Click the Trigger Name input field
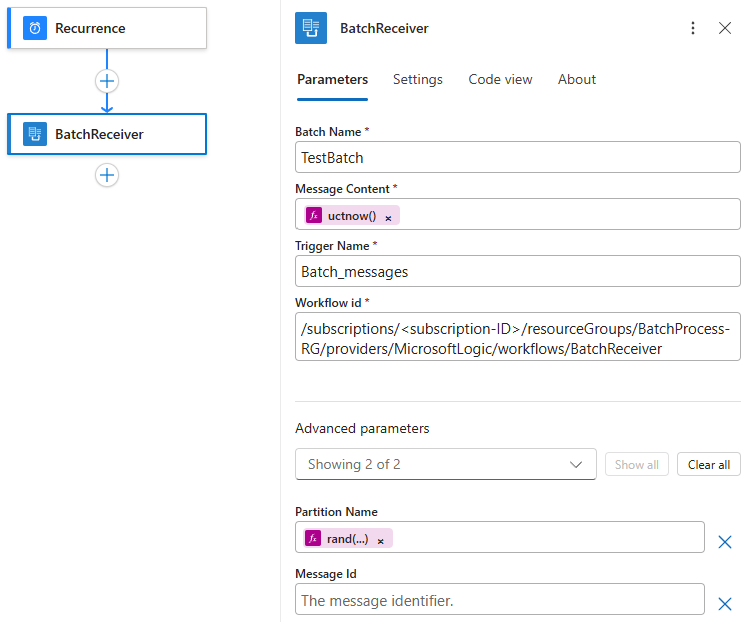The height and width of the screenshot is (622, 748). (x=518, y=271)
